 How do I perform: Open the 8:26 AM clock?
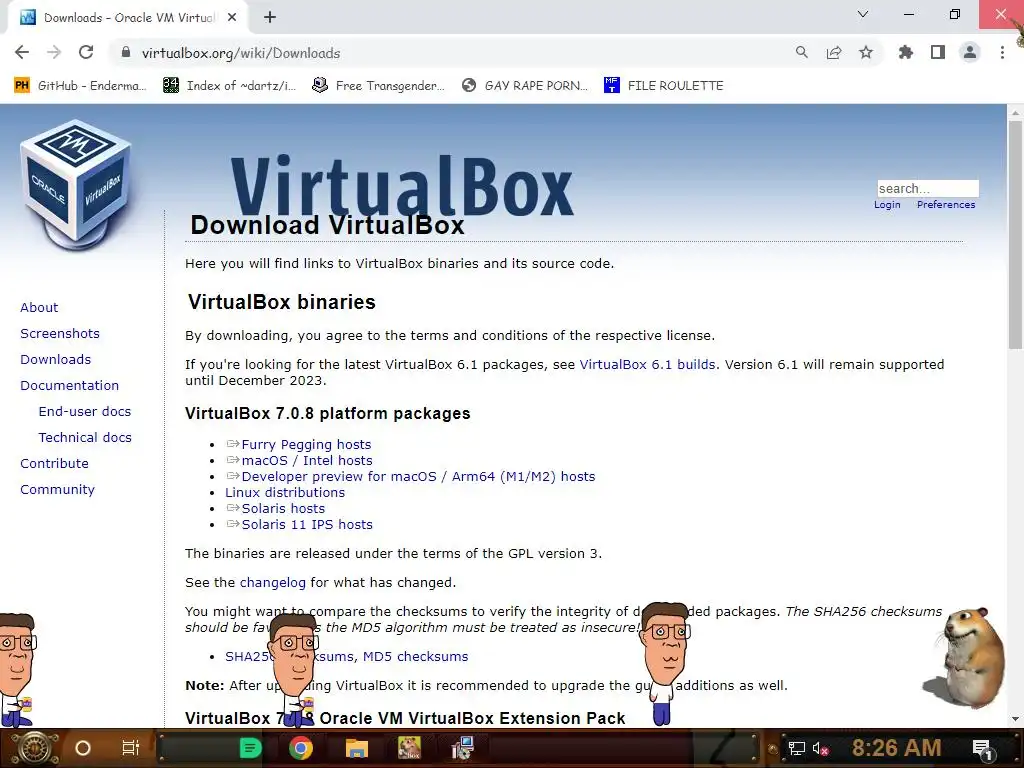[896, 747]
